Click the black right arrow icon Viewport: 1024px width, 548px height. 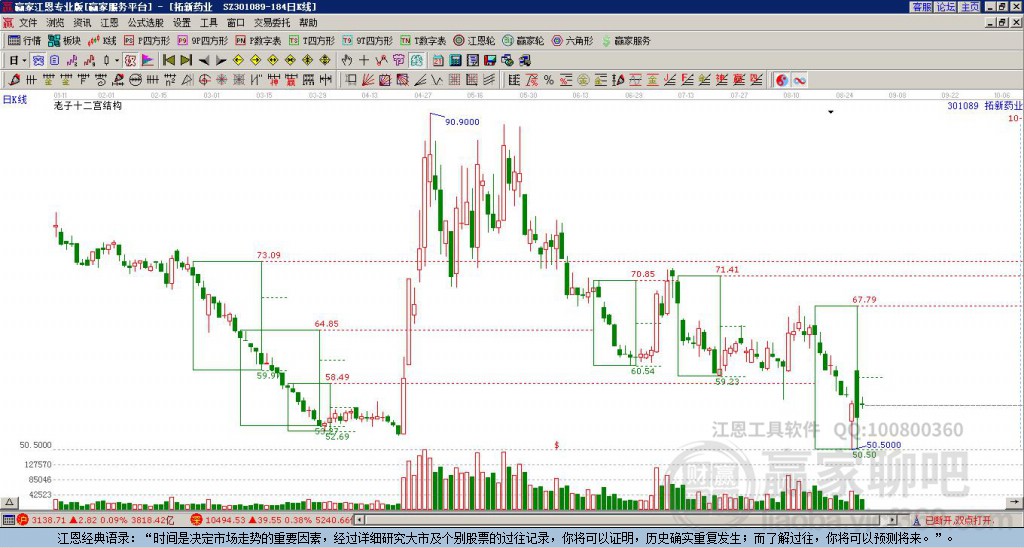[x=221, y=61]
